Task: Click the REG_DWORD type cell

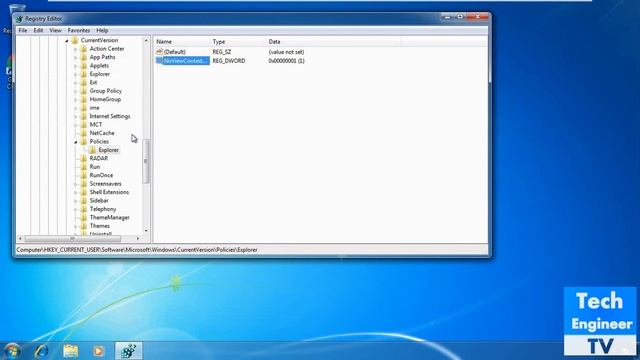Action: click(x=229, y=61)
